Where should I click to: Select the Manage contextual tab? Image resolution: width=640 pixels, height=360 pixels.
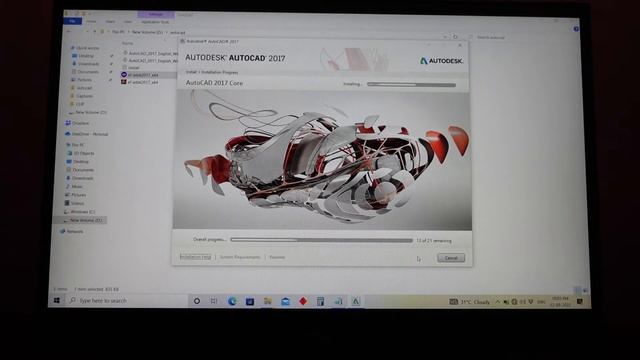pyautogui.click(x=156, y=15)
